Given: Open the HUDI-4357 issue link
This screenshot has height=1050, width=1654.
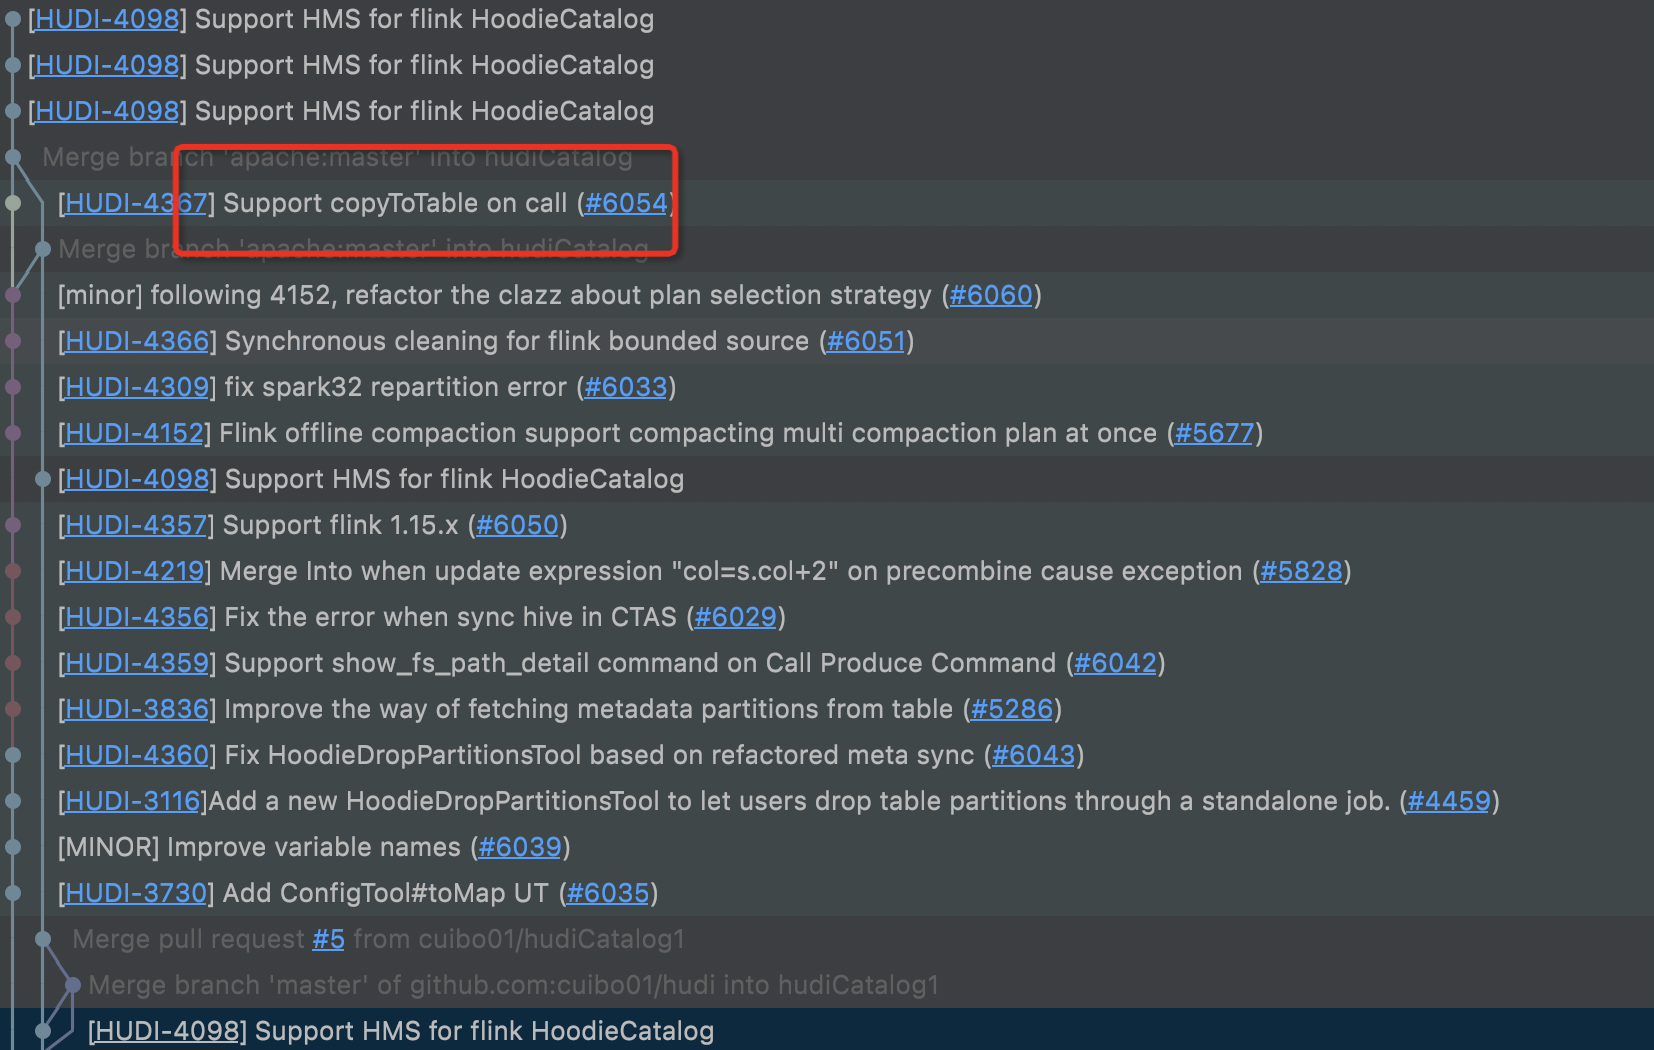Looking at the screenshot, I should coord(137,525).
